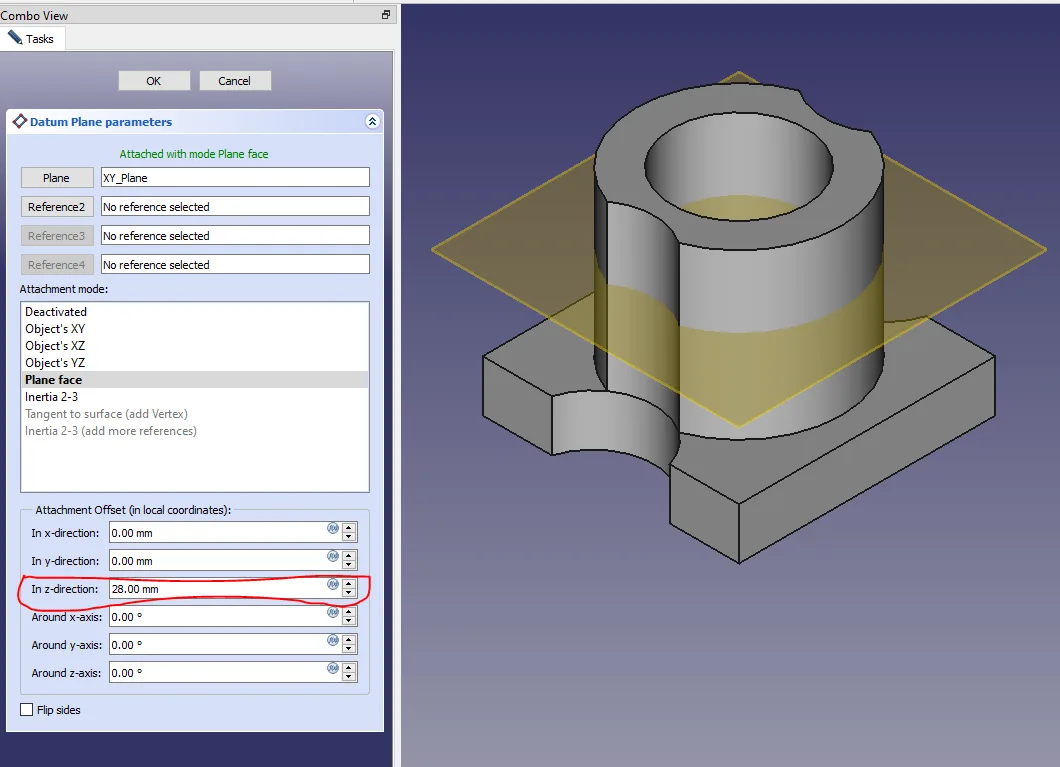Viewport: 1060px width, 767px height.
Task: Click the Reference2 selection button
Action: click(x=57, y=207)
